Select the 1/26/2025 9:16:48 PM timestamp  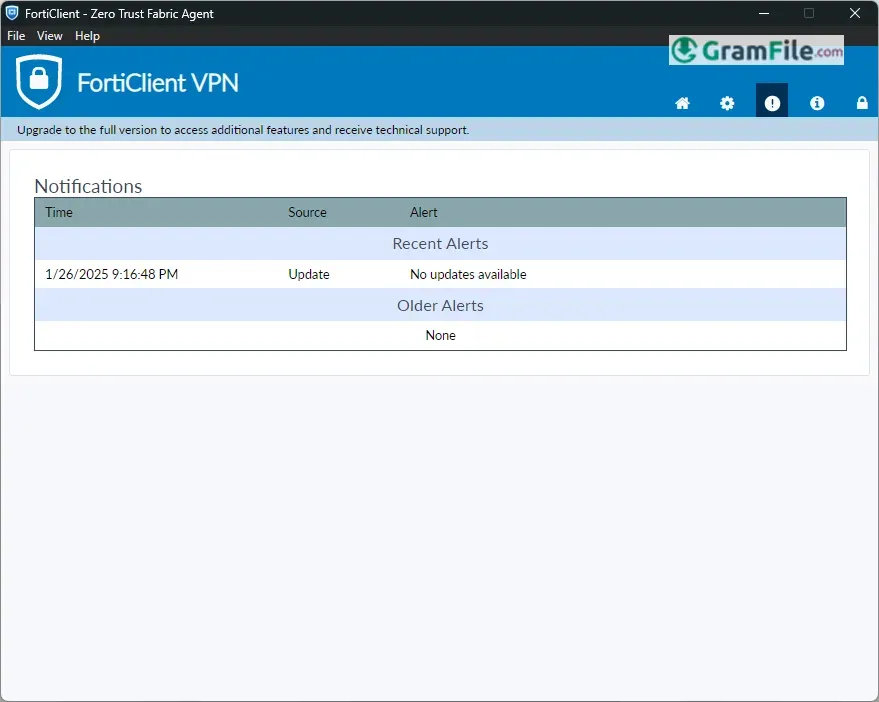point(112,274)
